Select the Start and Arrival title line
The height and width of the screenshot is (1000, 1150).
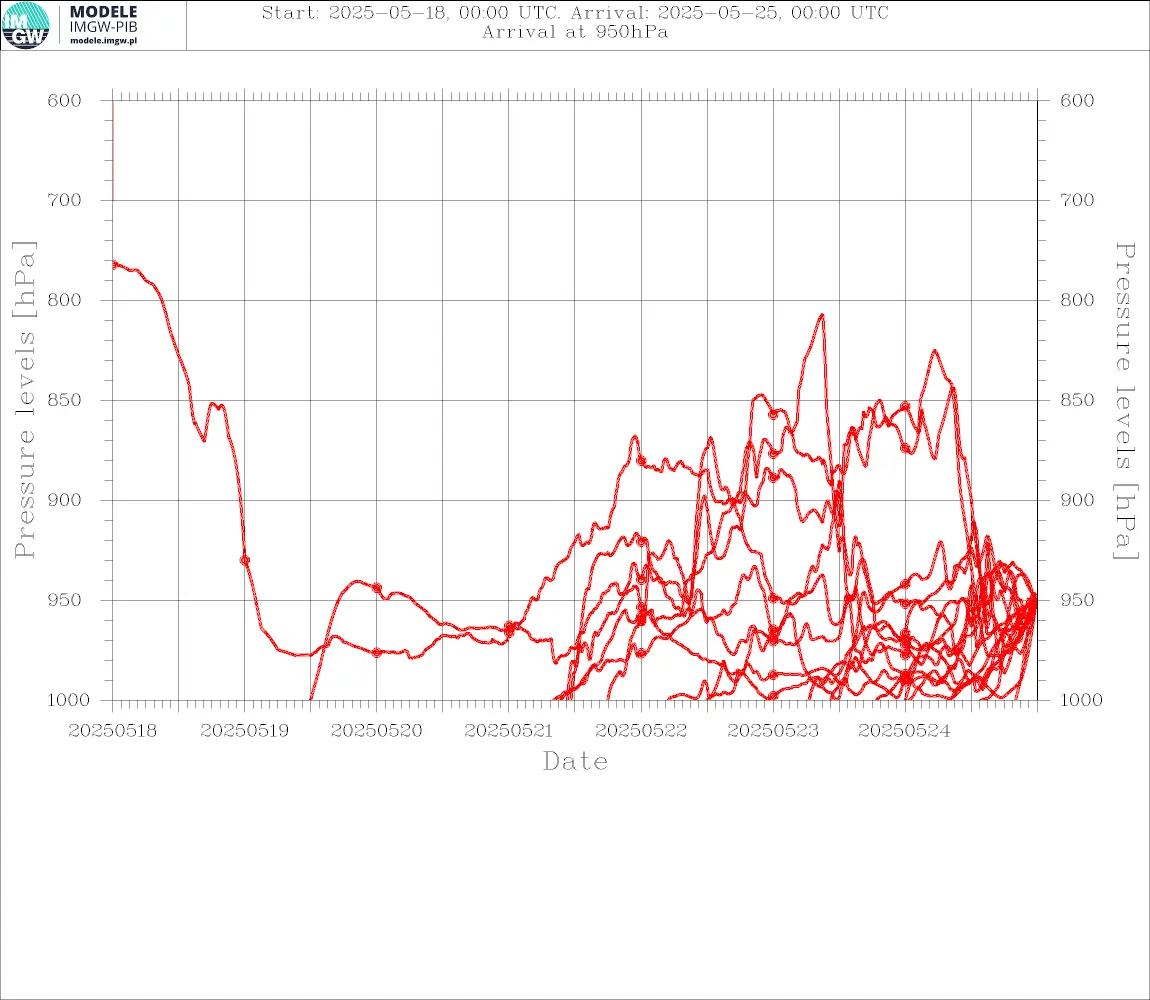(x=575, y=12)
